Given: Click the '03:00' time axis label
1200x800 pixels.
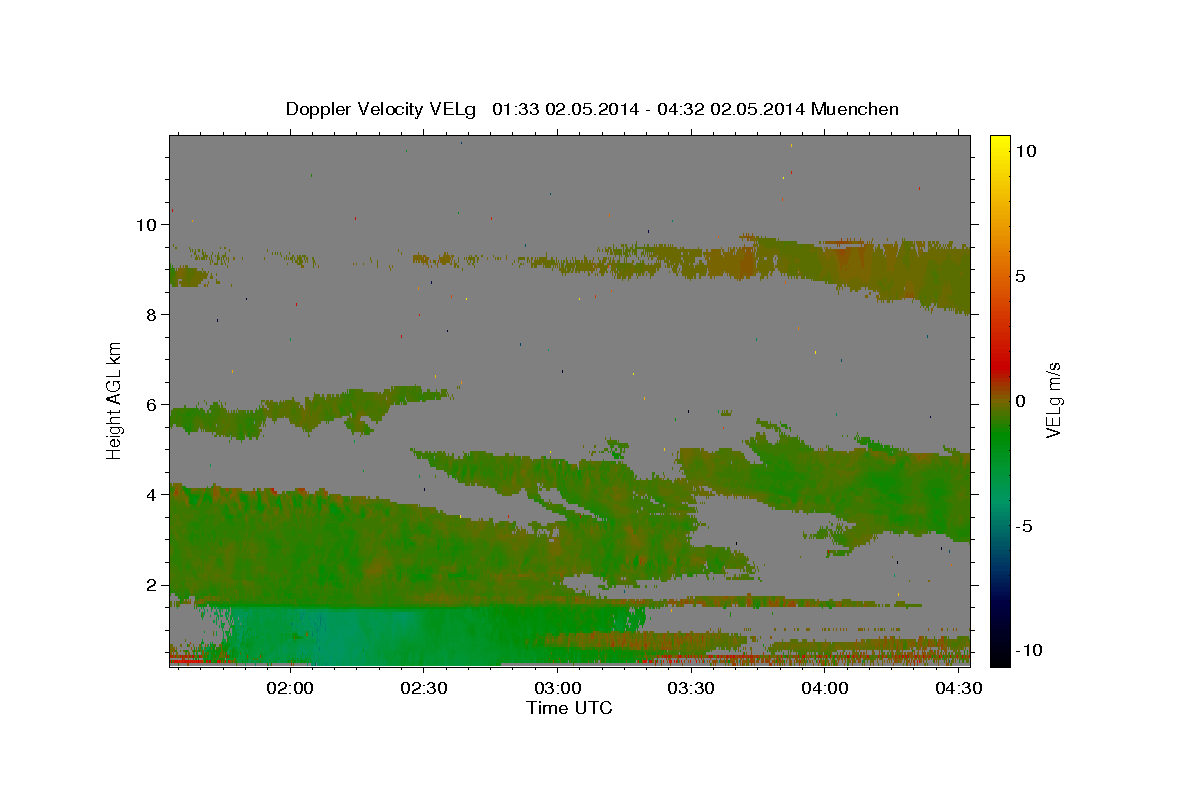Looking at the screenshot, I should [558, 689].
